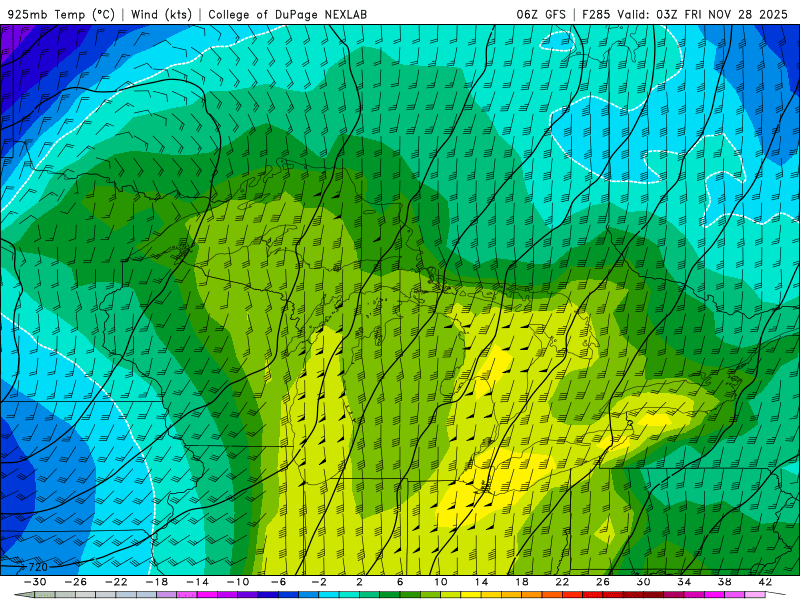Click the "06Z GFS" model run label
Viewport: 800px width, 600px height.
(541, 14)
